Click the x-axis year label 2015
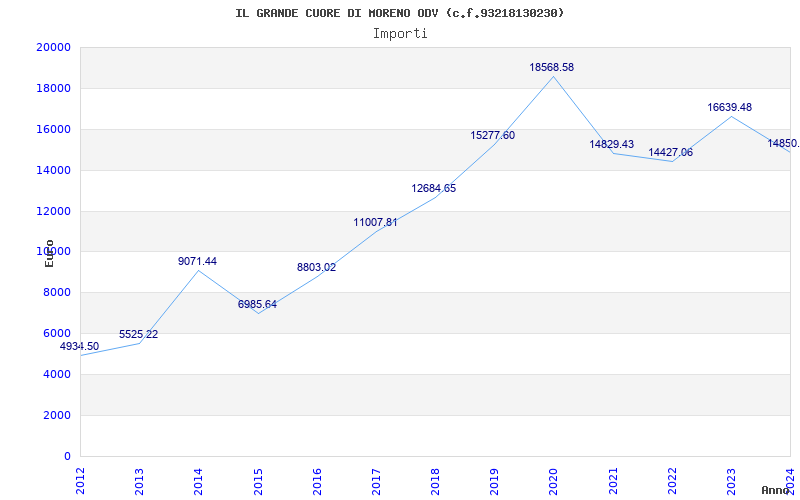Screen dimensions: 800x500 tap(258, 481)
